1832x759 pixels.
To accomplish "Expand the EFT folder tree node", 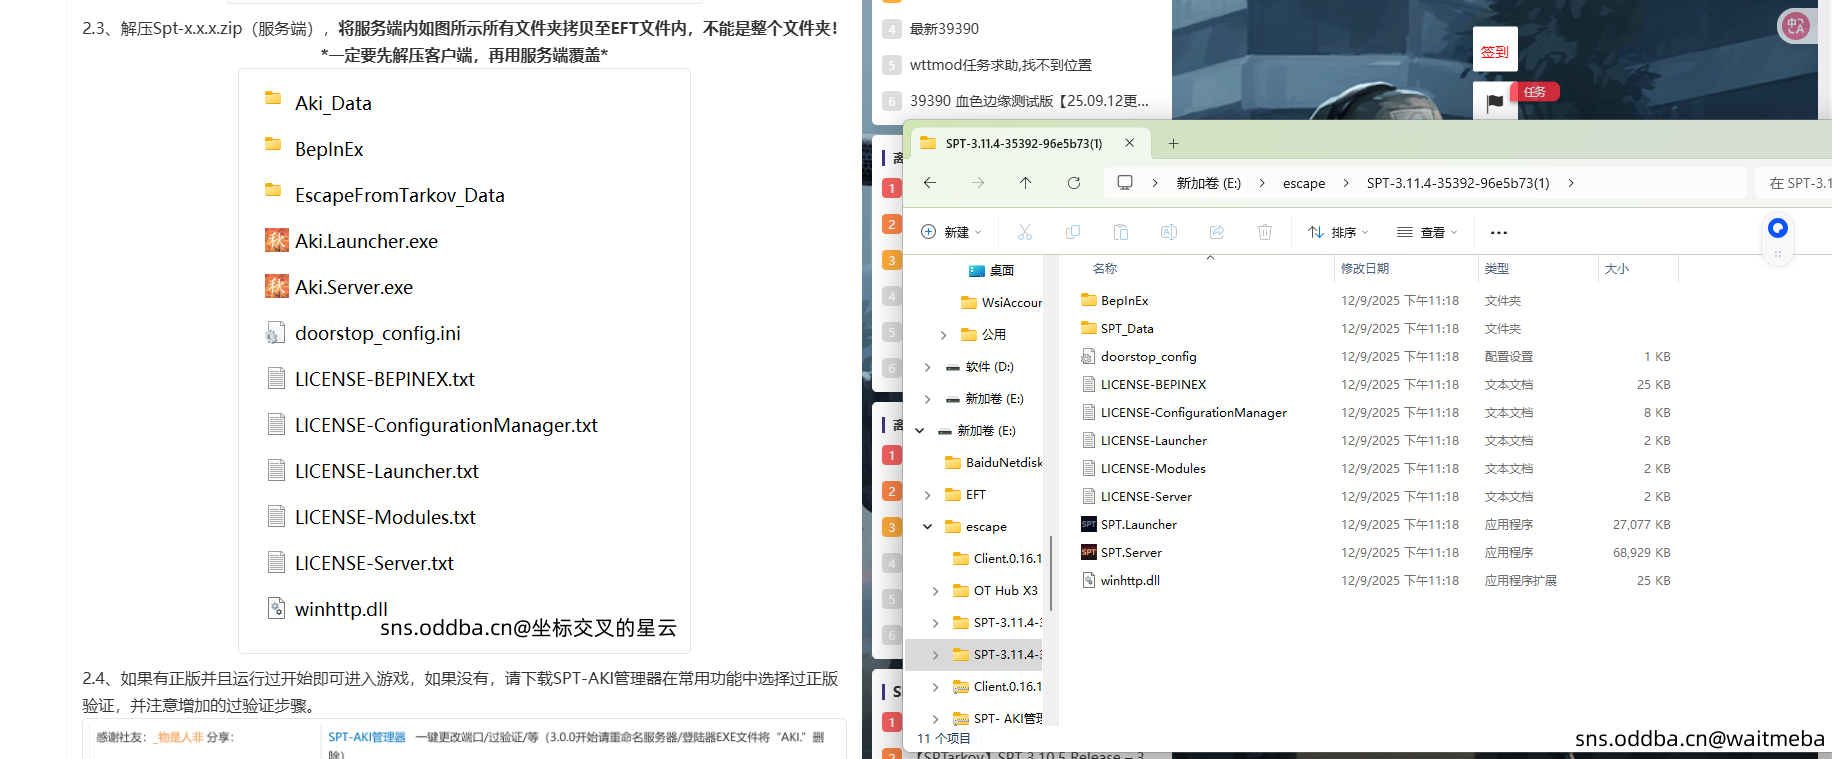I will pyautogui.click(x=928, y=495).
